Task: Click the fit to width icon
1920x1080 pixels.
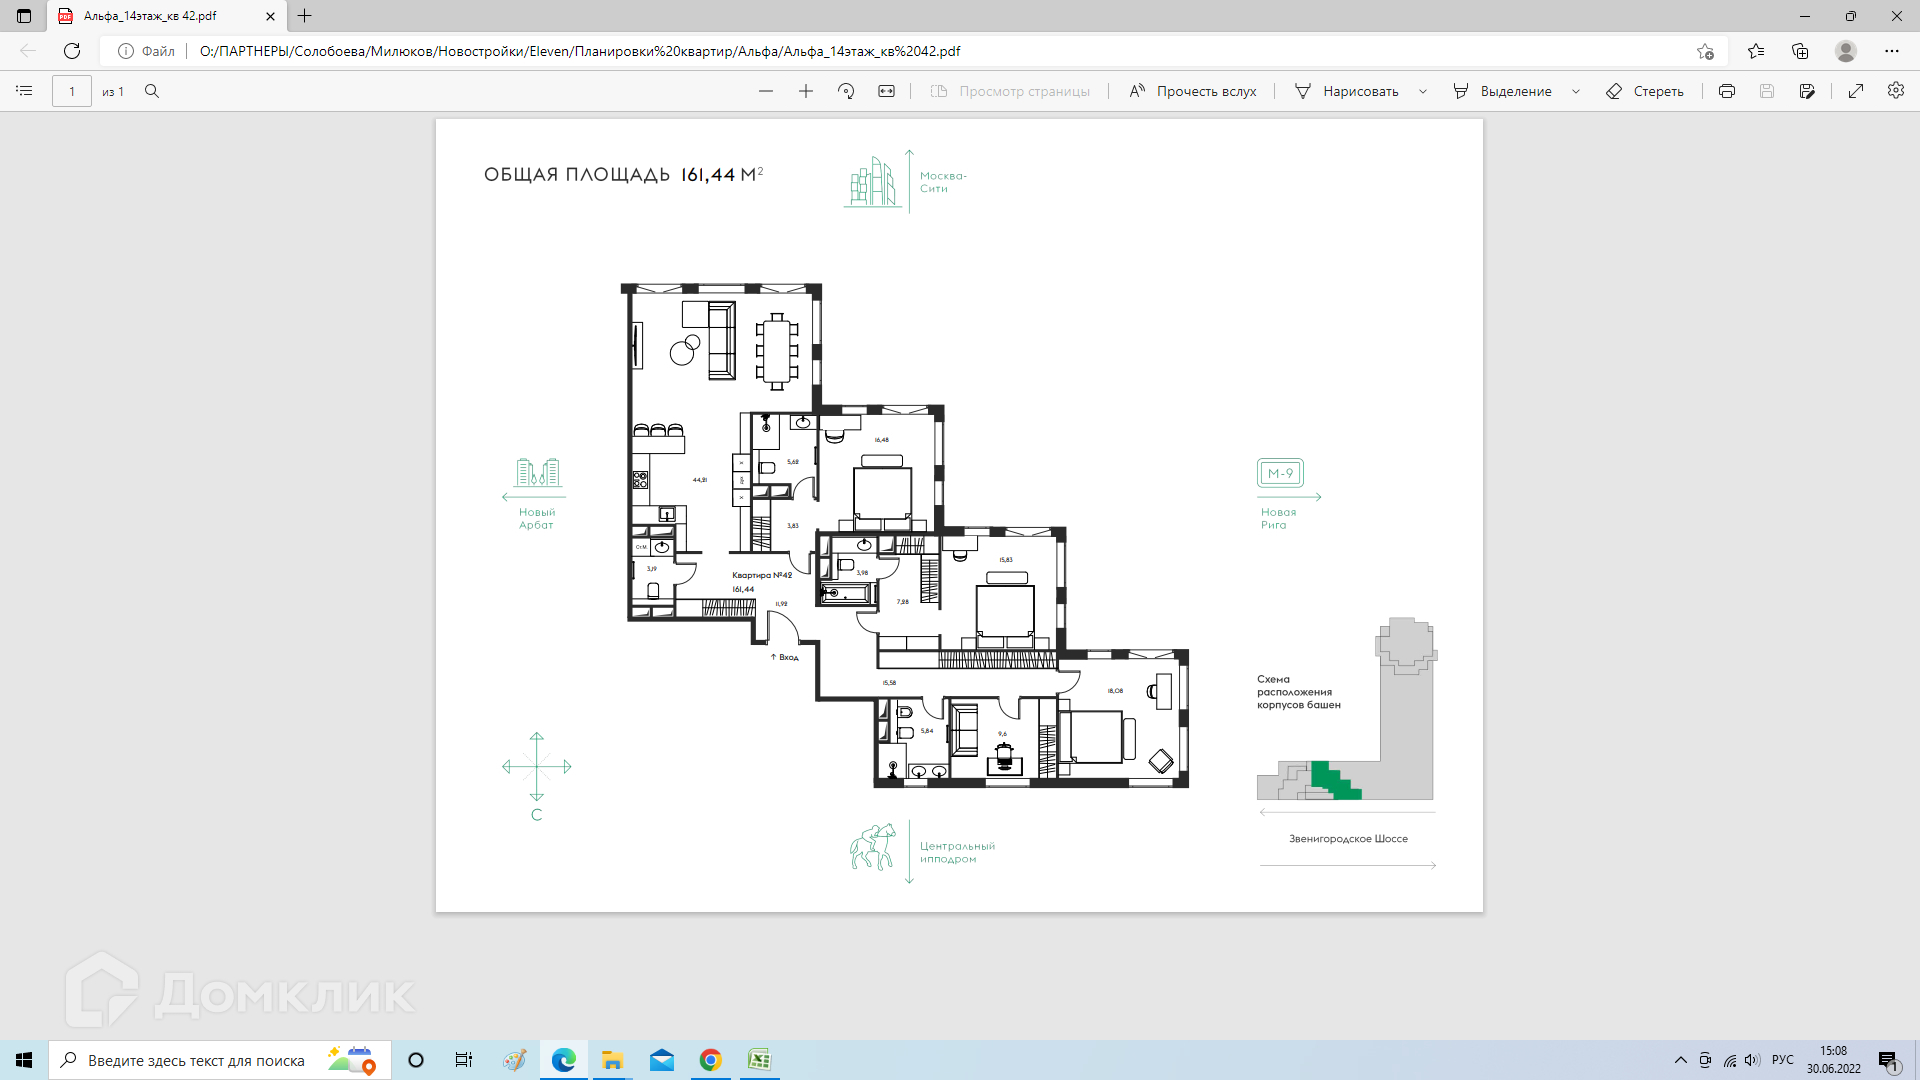Action: (x=886, y=91)
